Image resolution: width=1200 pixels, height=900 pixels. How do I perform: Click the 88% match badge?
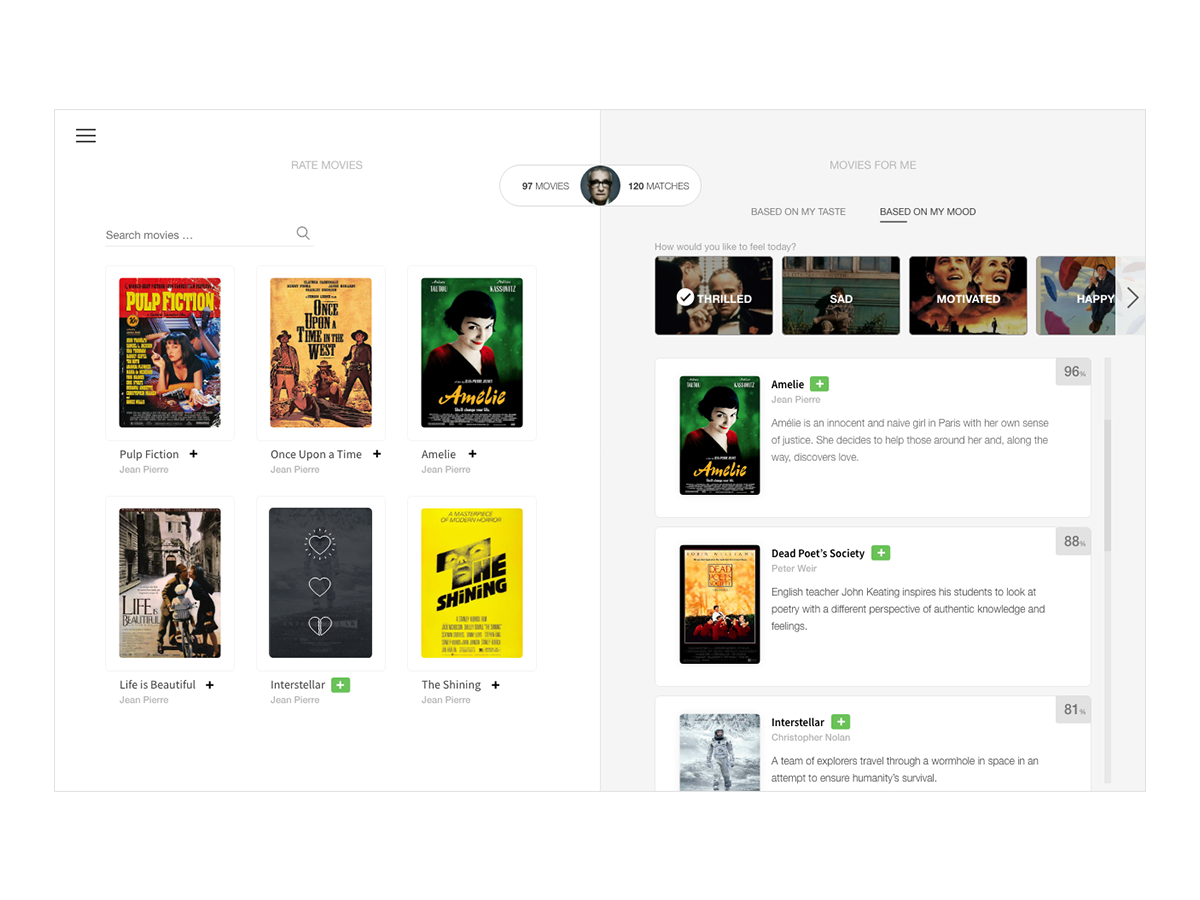[x=1073, y=541]
